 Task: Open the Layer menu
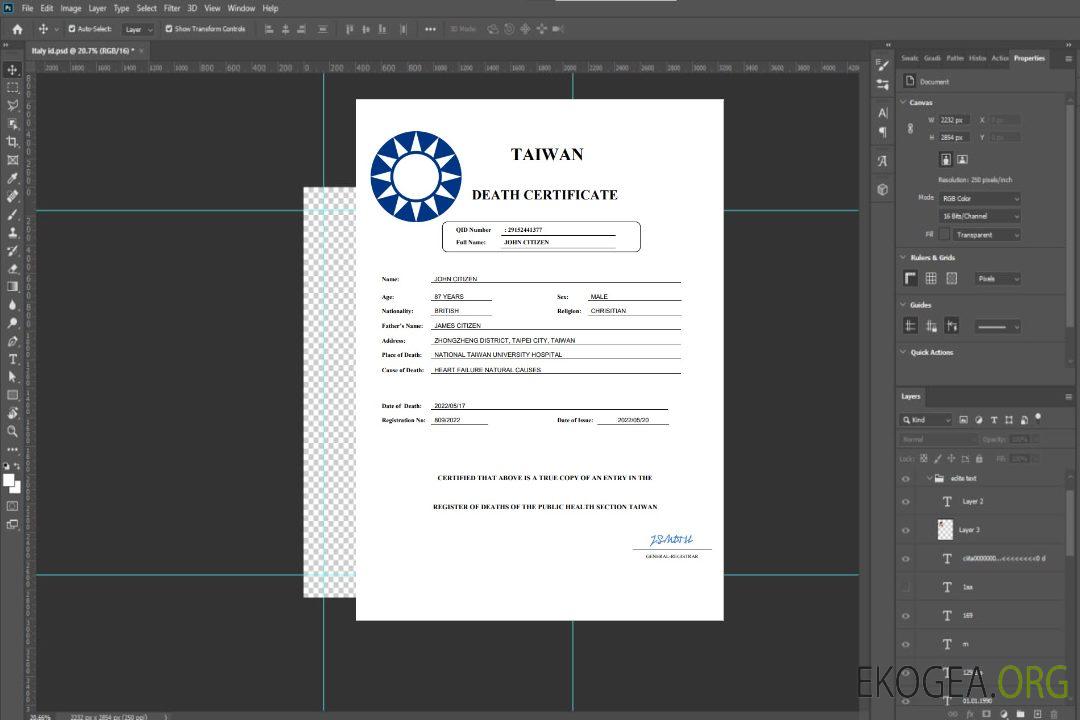(98, 8)
